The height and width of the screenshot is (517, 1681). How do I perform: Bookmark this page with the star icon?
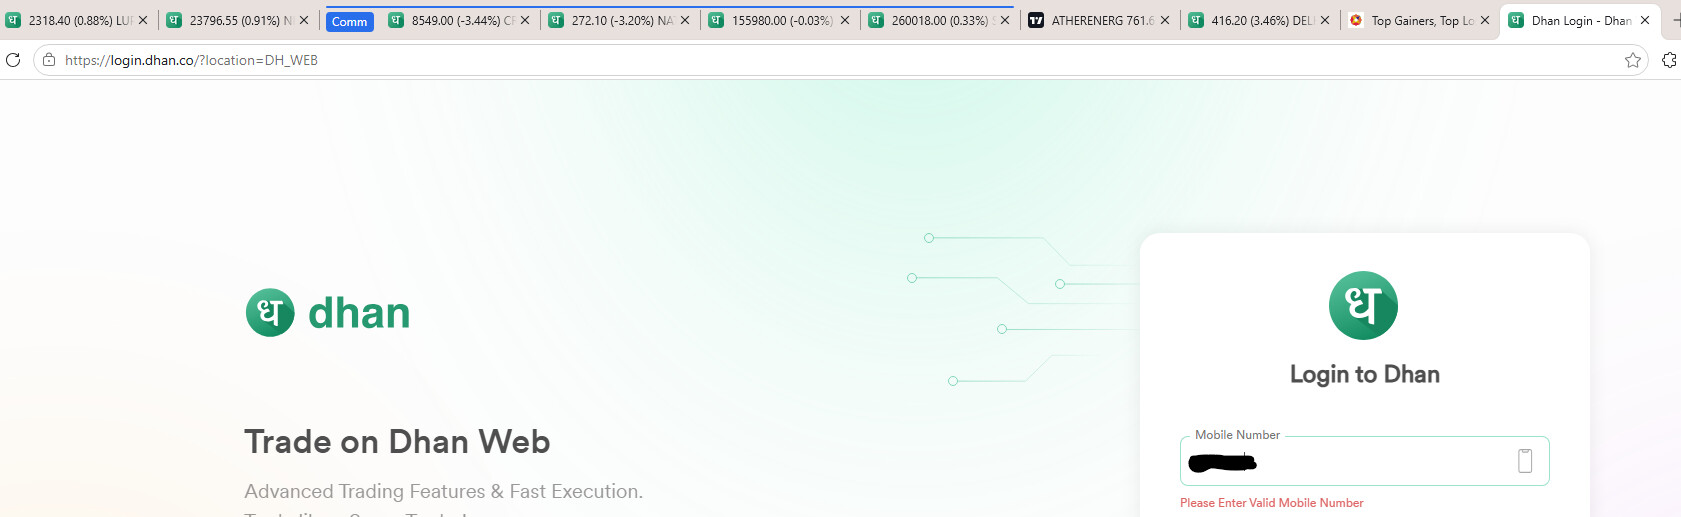pos(1633,60)
